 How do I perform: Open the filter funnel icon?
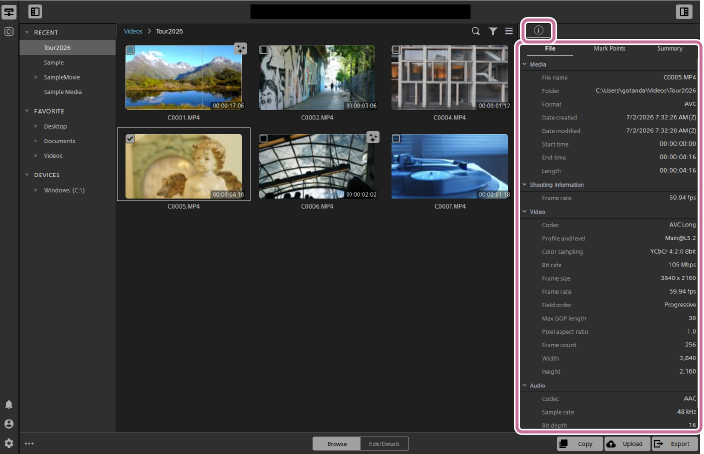[493, 31]
